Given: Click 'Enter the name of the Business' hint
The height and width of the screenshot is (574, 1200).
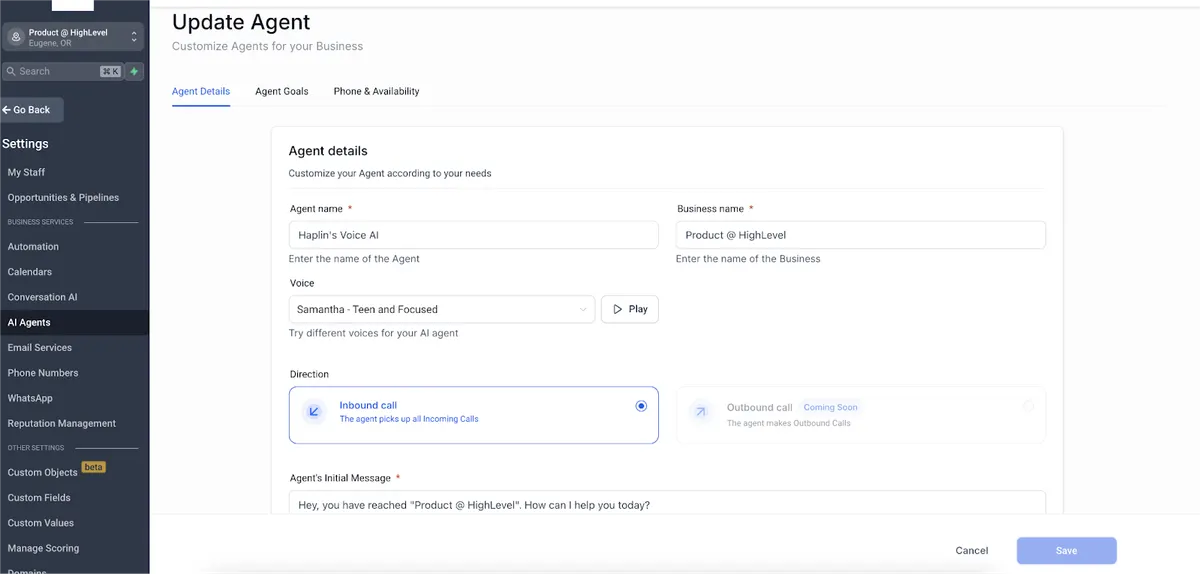Looking at the screenshot, I should tap(748, 258).
